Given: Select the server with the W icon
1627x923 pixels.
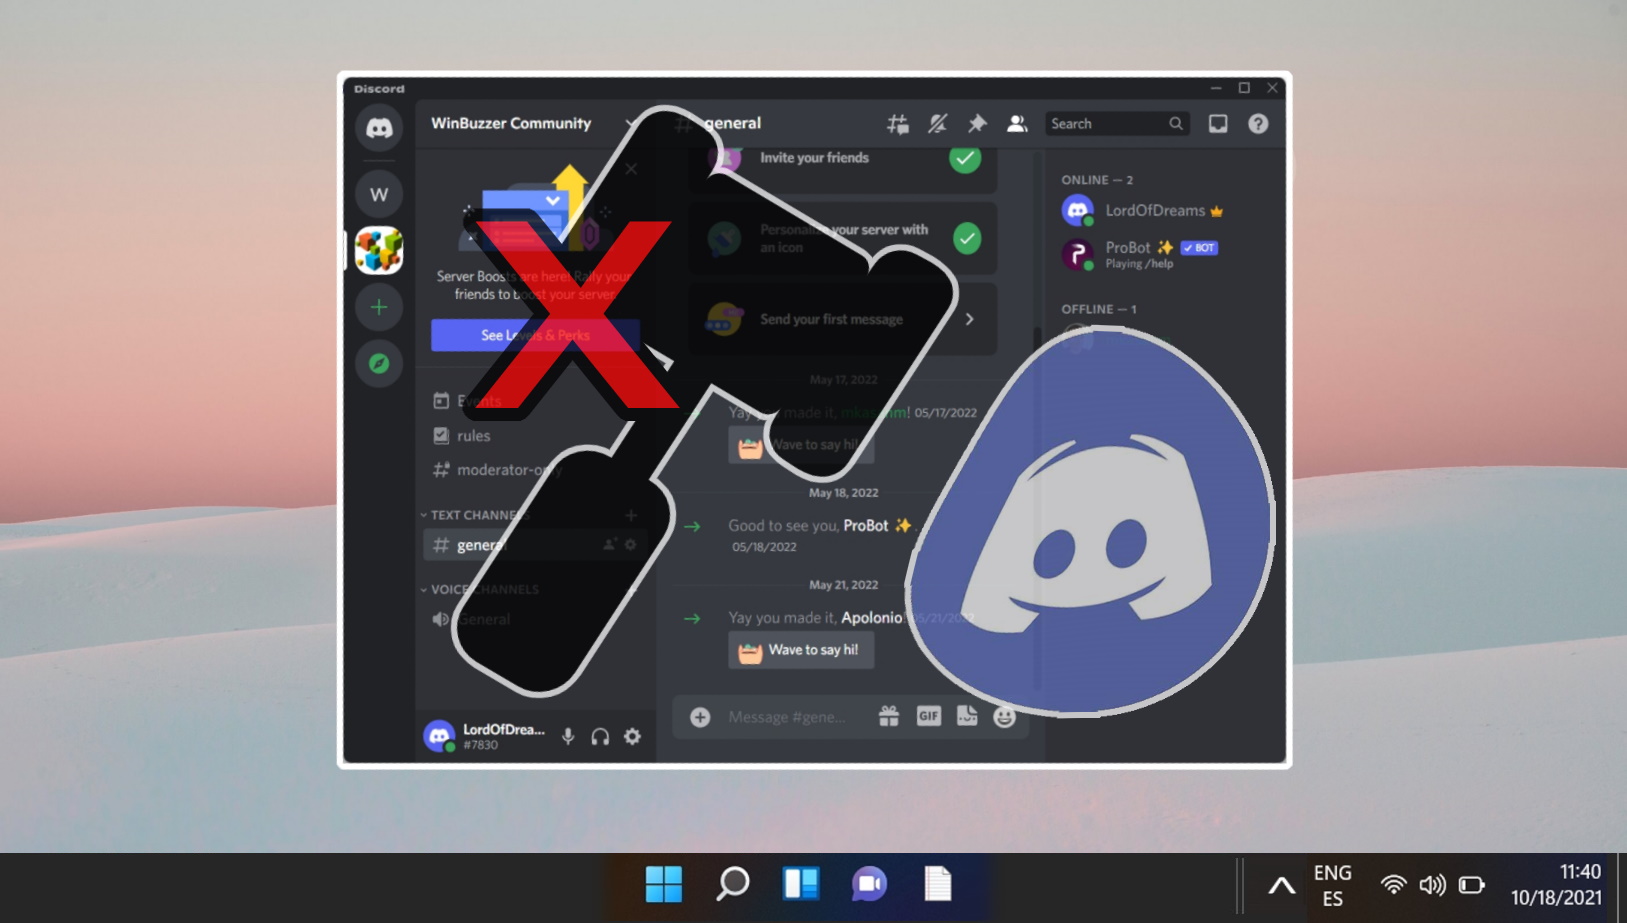Looking at the screenshot, I should pyautogui.click(x=379, y=194).
